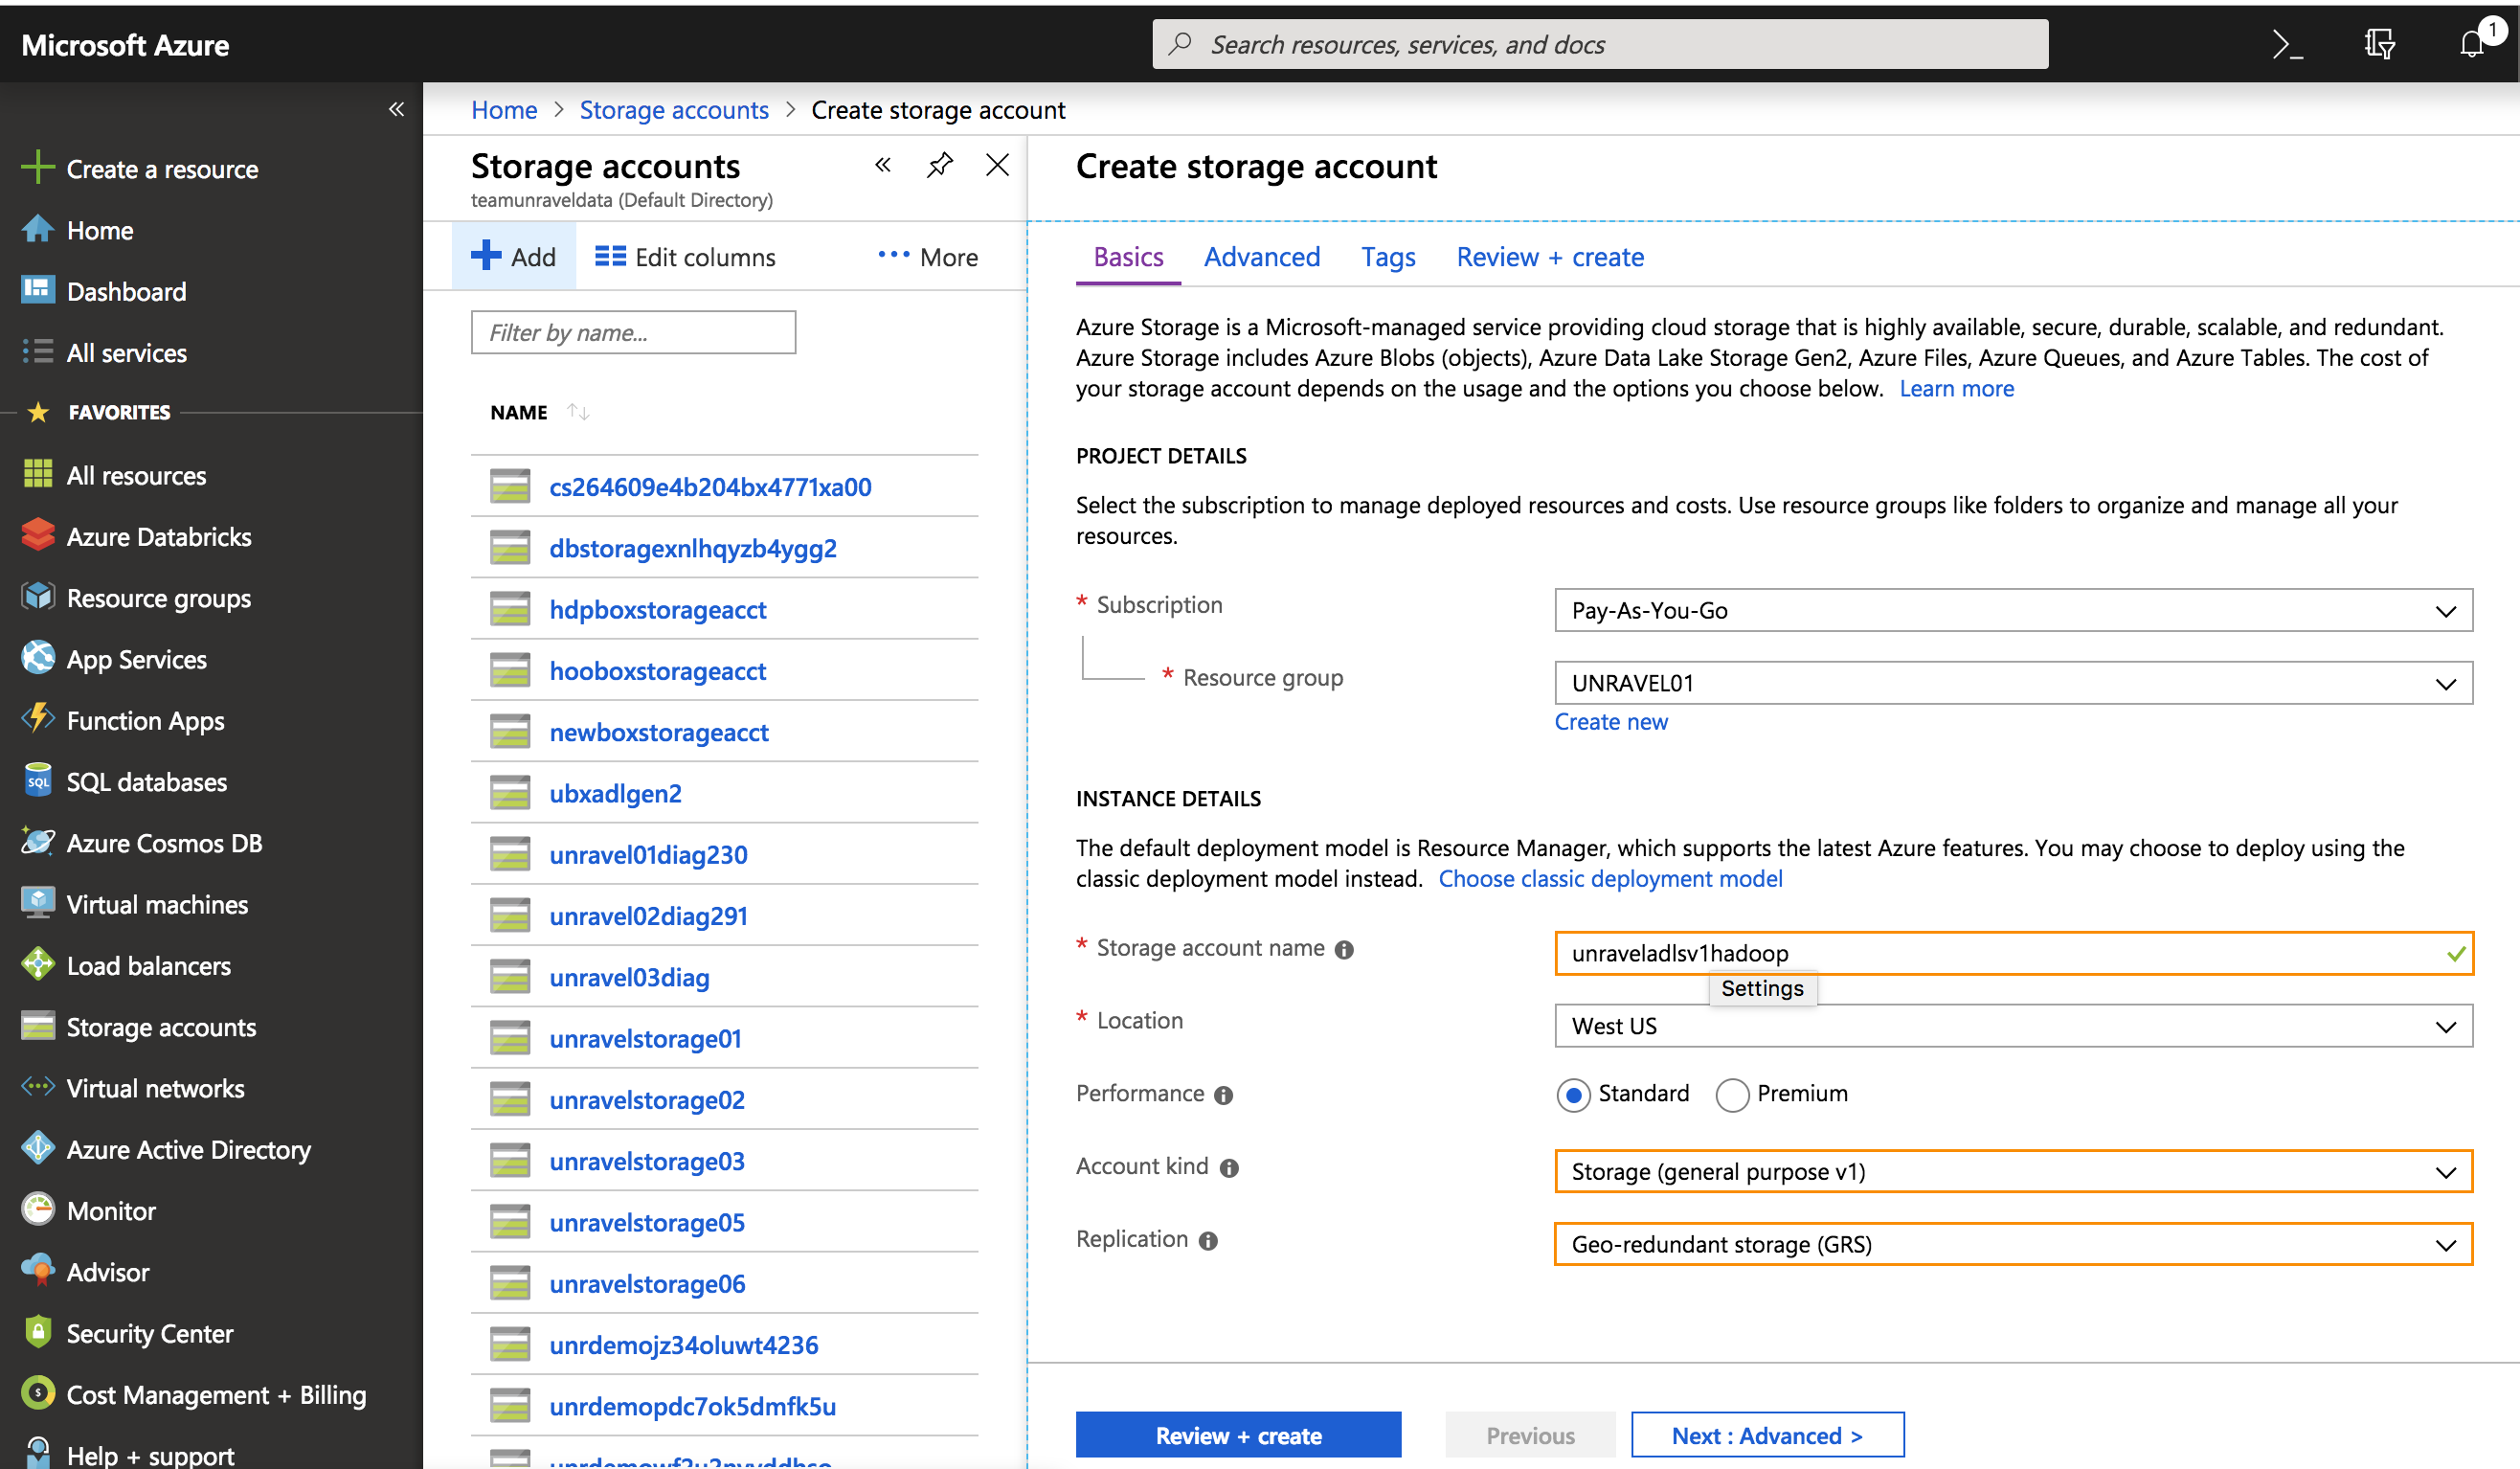Open storage account ubxadlgen2
The width and height of the screenshot is (2520, 1469).
coord(615,793)
